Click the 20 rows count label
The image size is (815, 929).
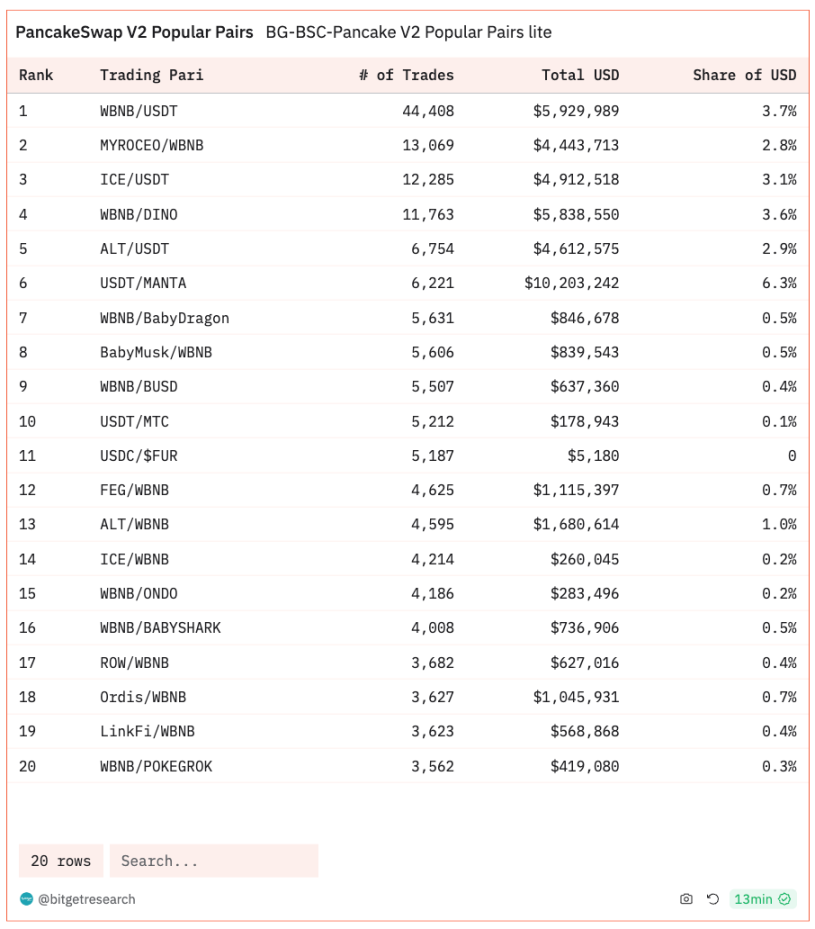pyautogui.click(x=61, y=860)
